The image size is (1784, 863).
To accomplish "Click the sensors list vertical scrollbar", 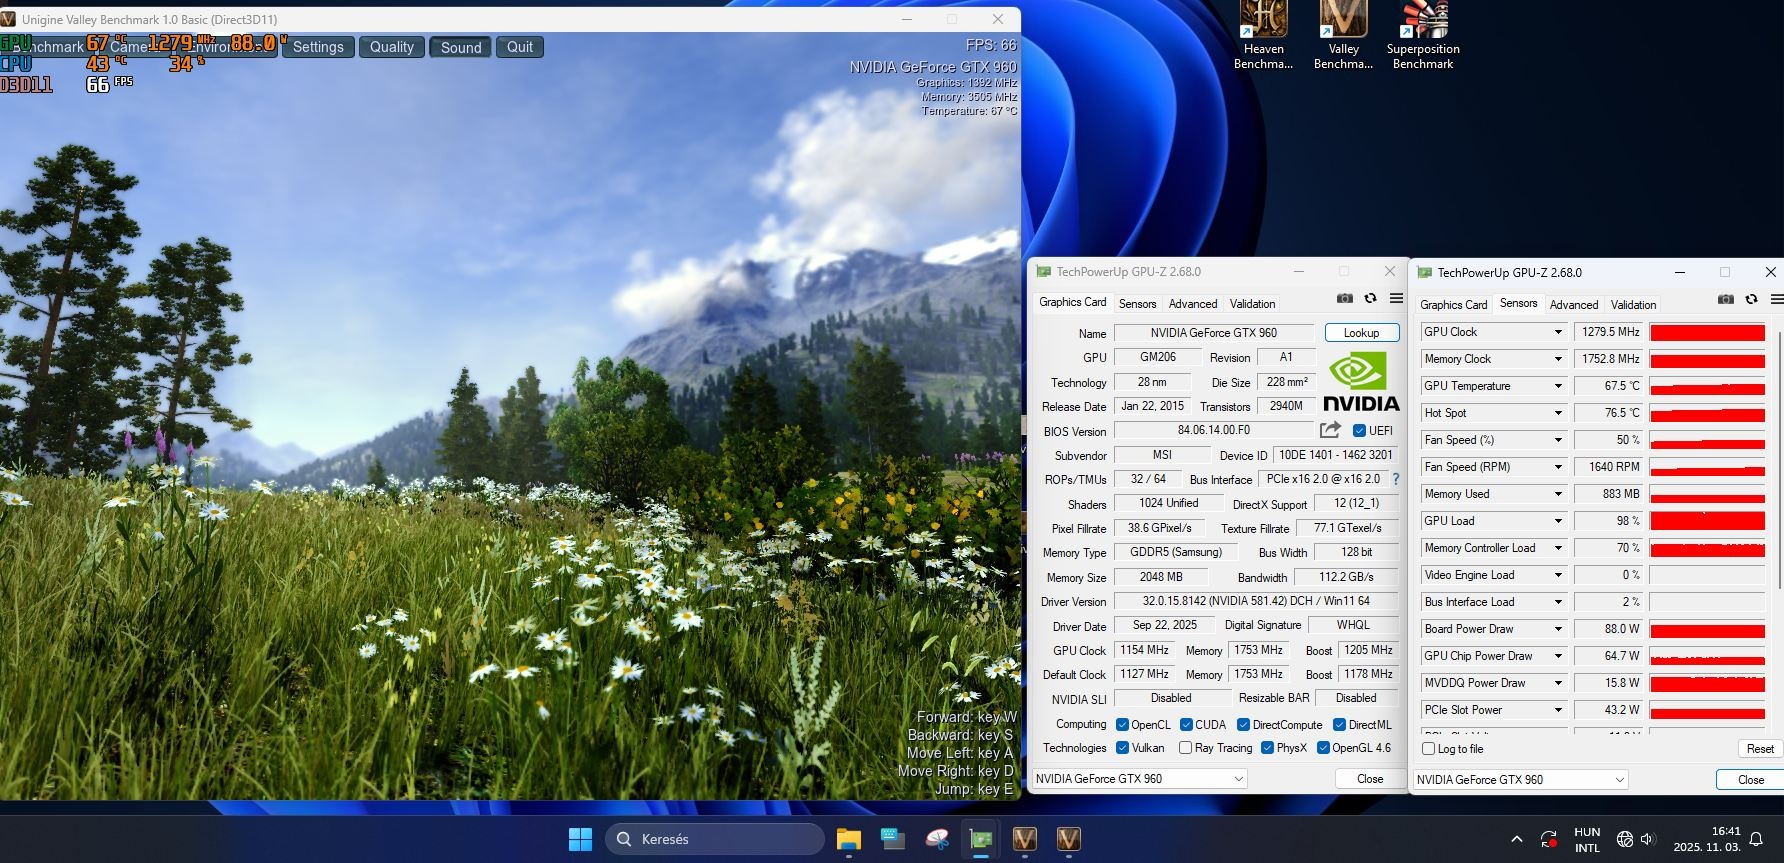I will click(x=1780, y=460).
